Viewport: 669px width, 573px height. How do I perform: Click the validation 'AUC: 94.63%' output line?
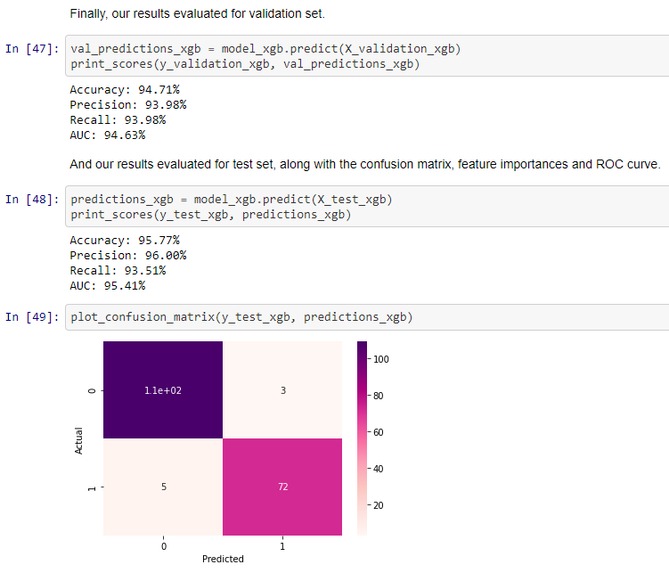[x=107, y=135]
